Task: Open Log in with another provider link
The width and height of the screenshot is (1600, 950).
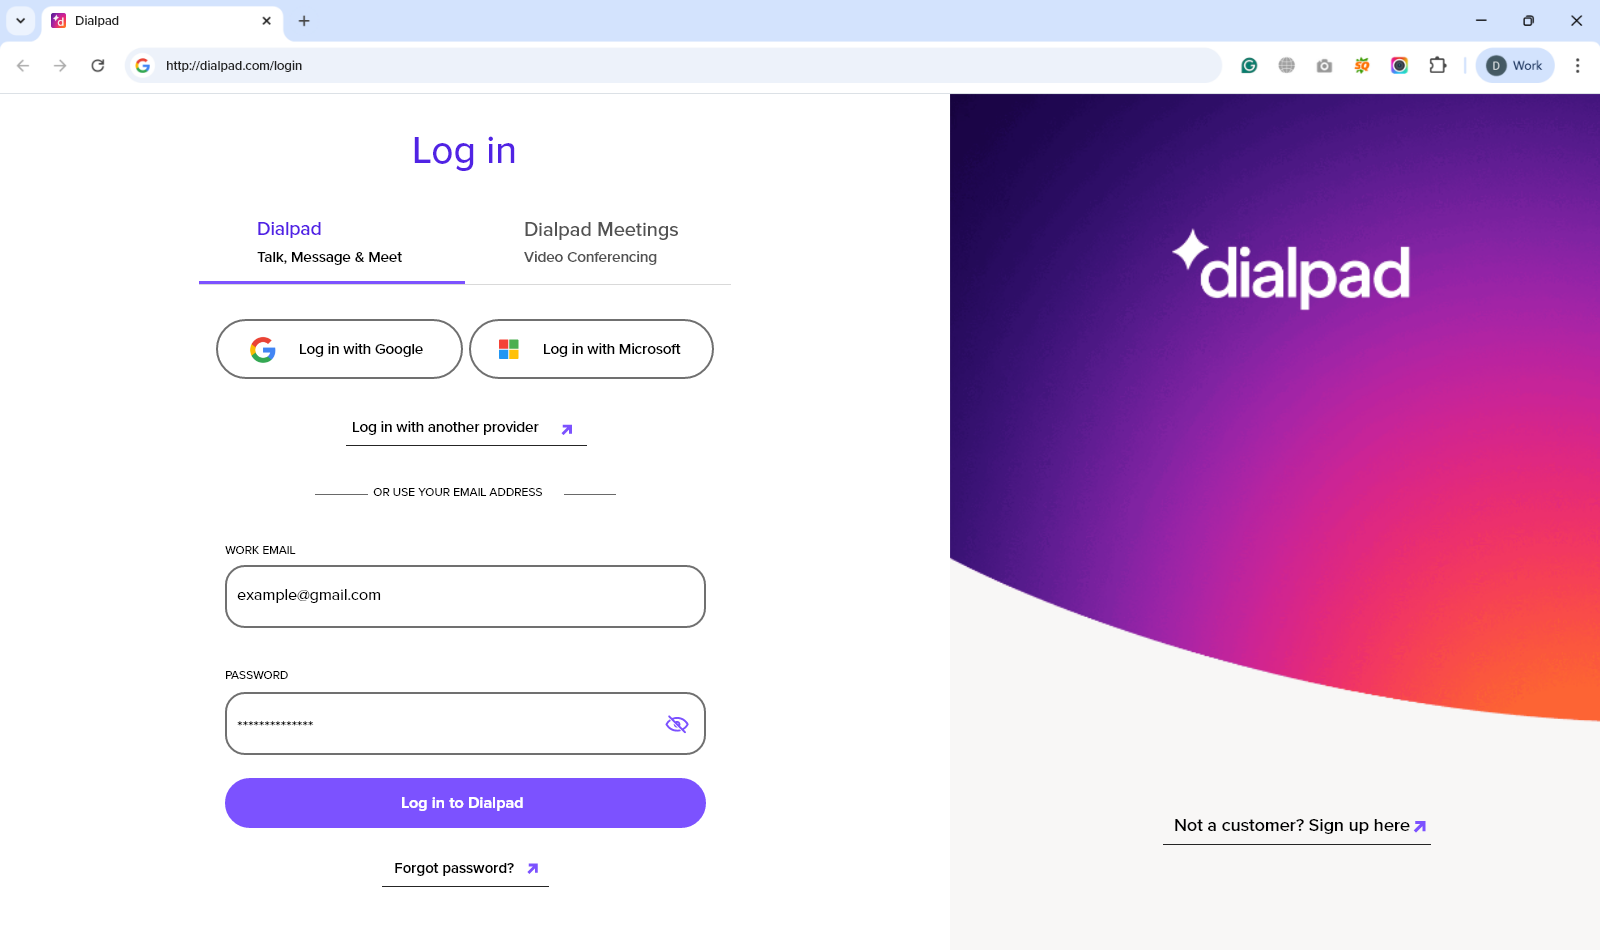Action: tap(466, 428)
